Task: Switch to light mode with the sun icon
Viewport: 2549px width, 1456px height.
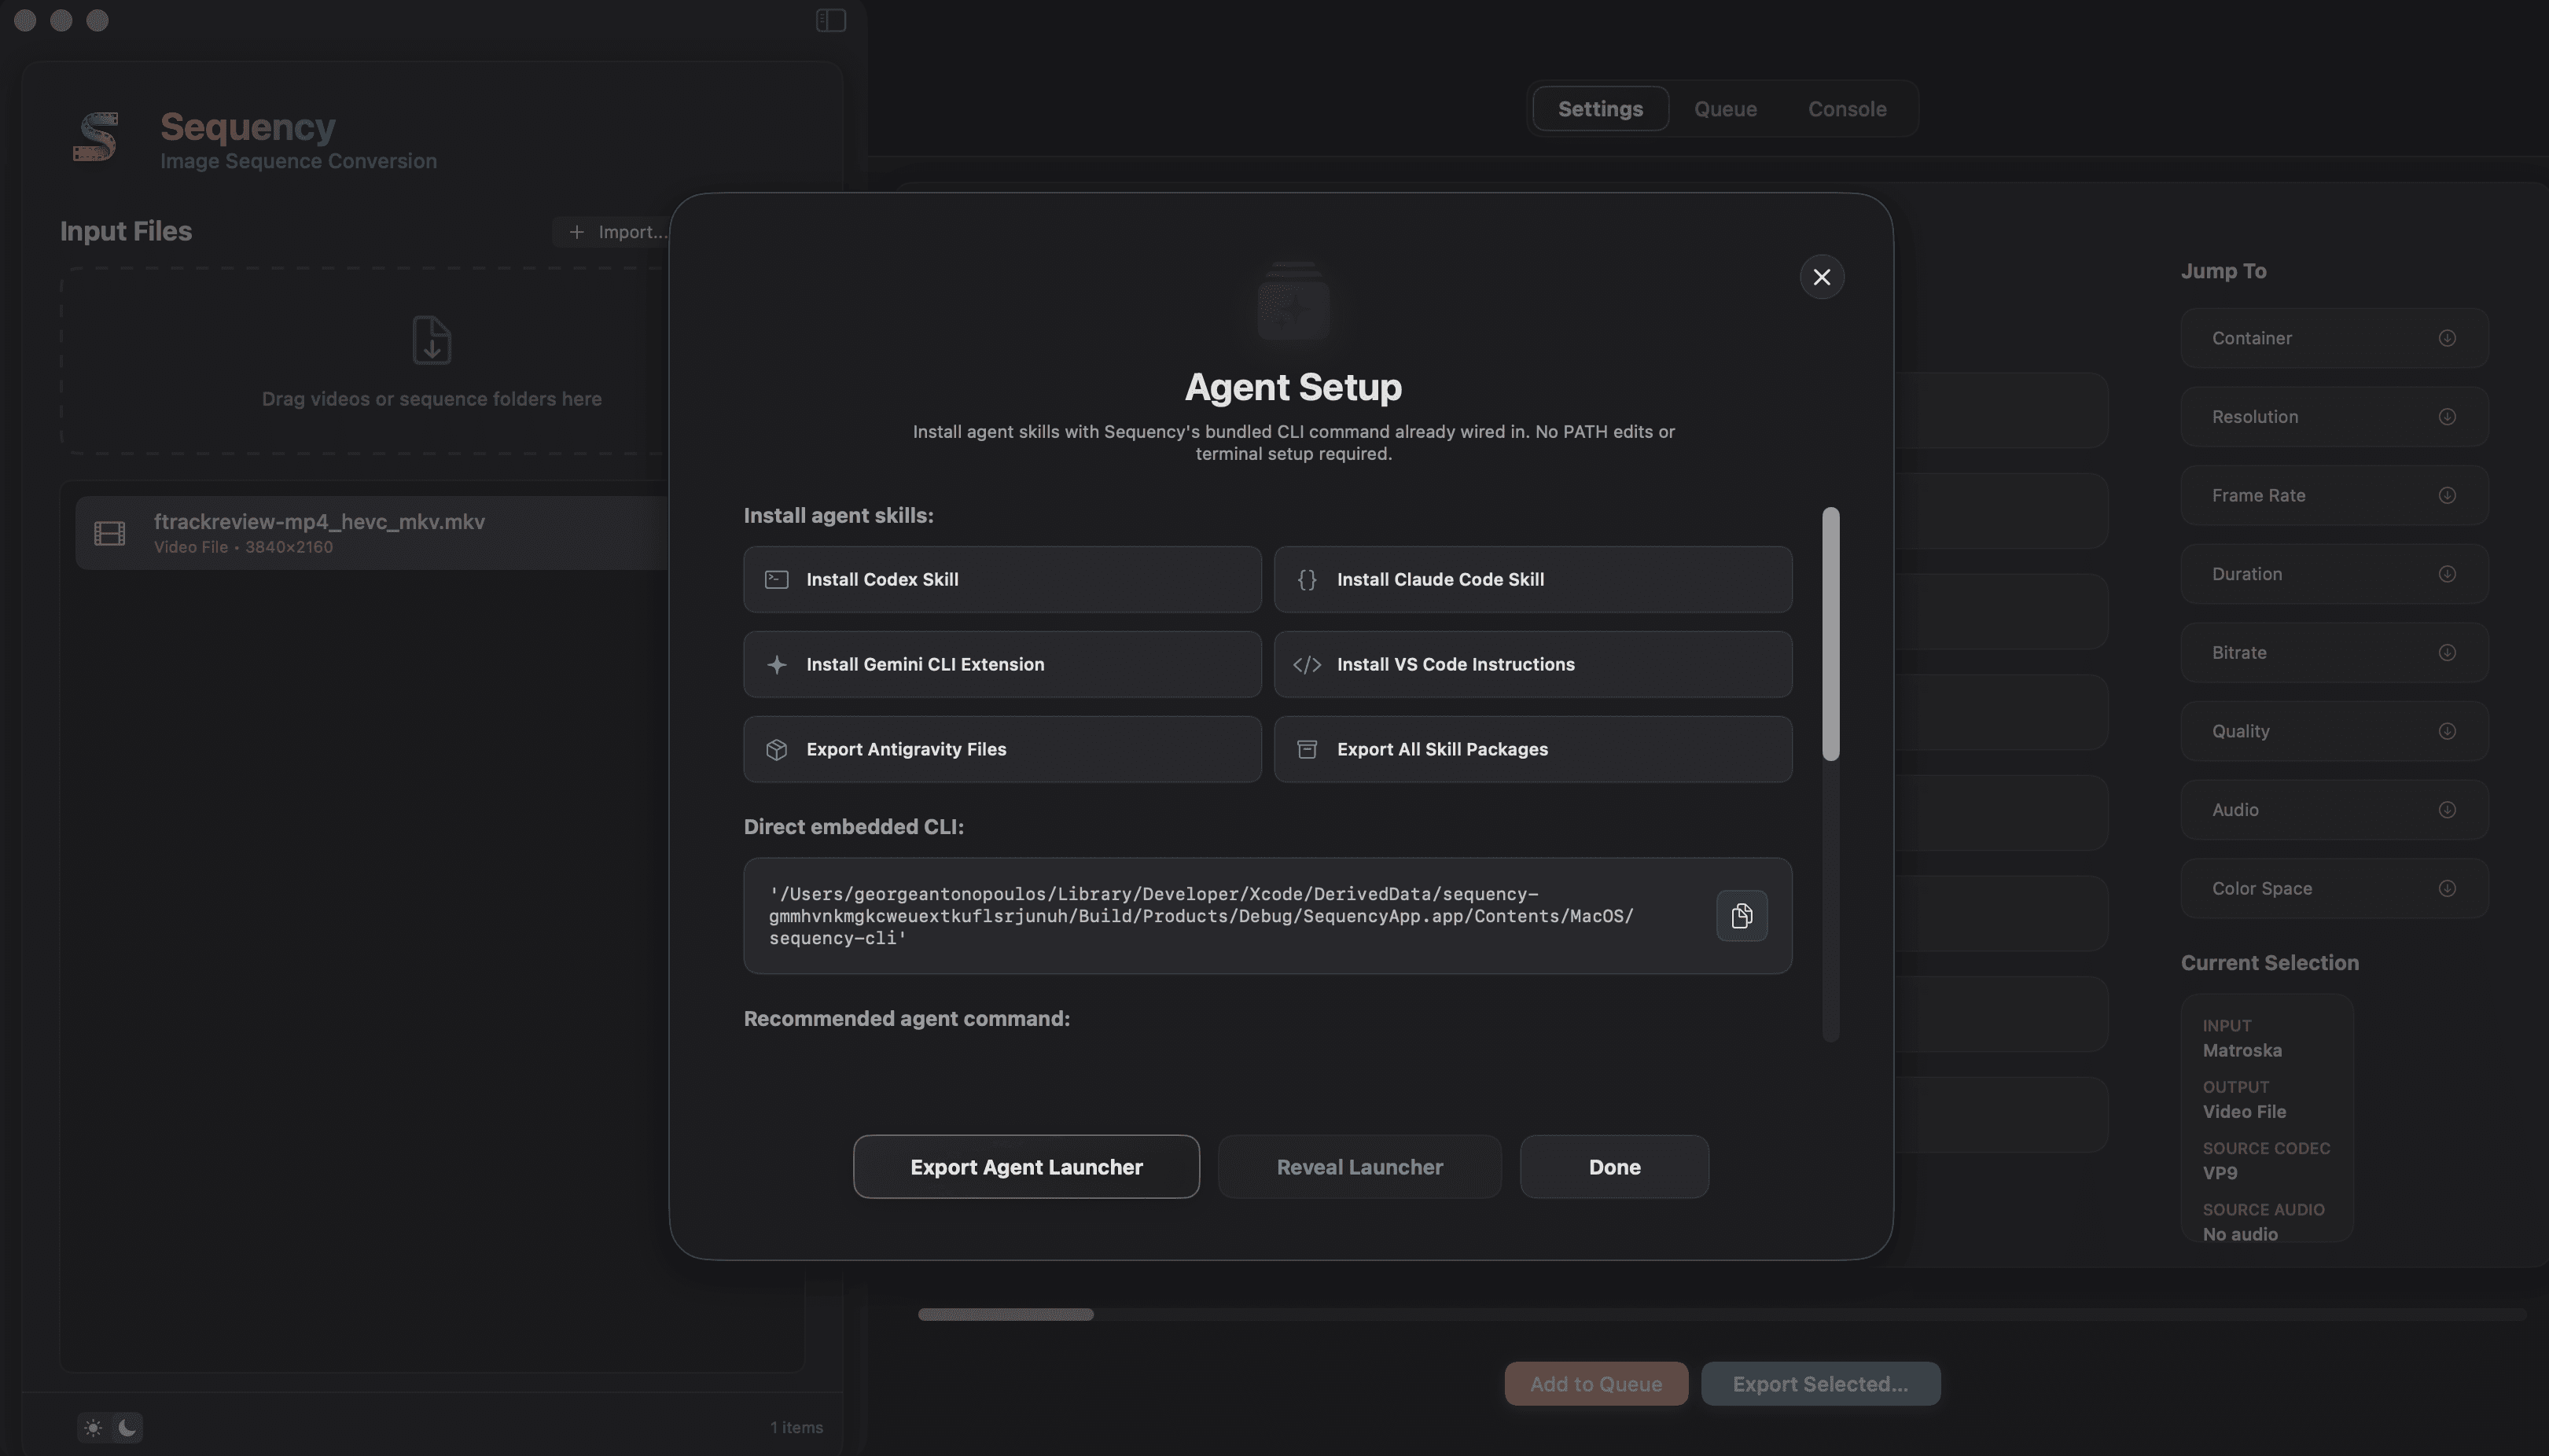Action: [93, 1428]
